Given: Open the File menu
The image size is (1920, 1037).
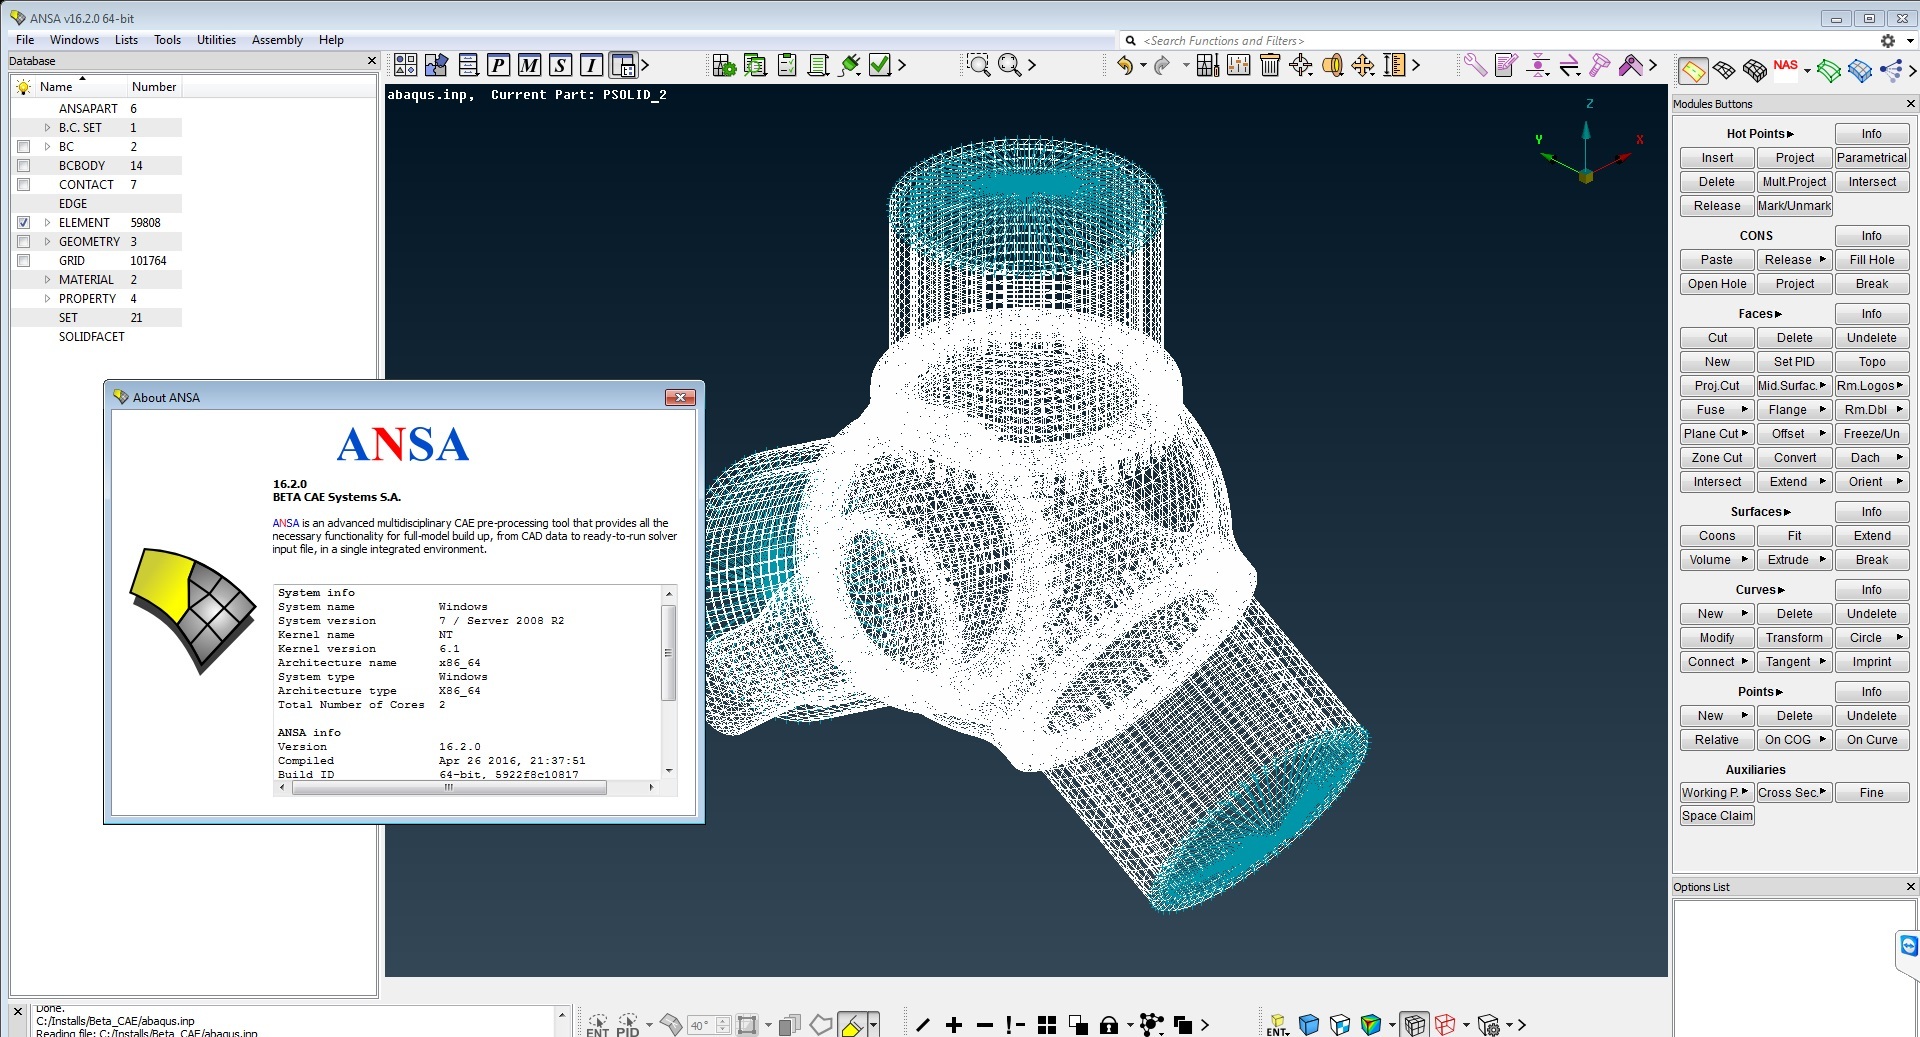Looking at the screenshot, I should click(x=25, y=40).
